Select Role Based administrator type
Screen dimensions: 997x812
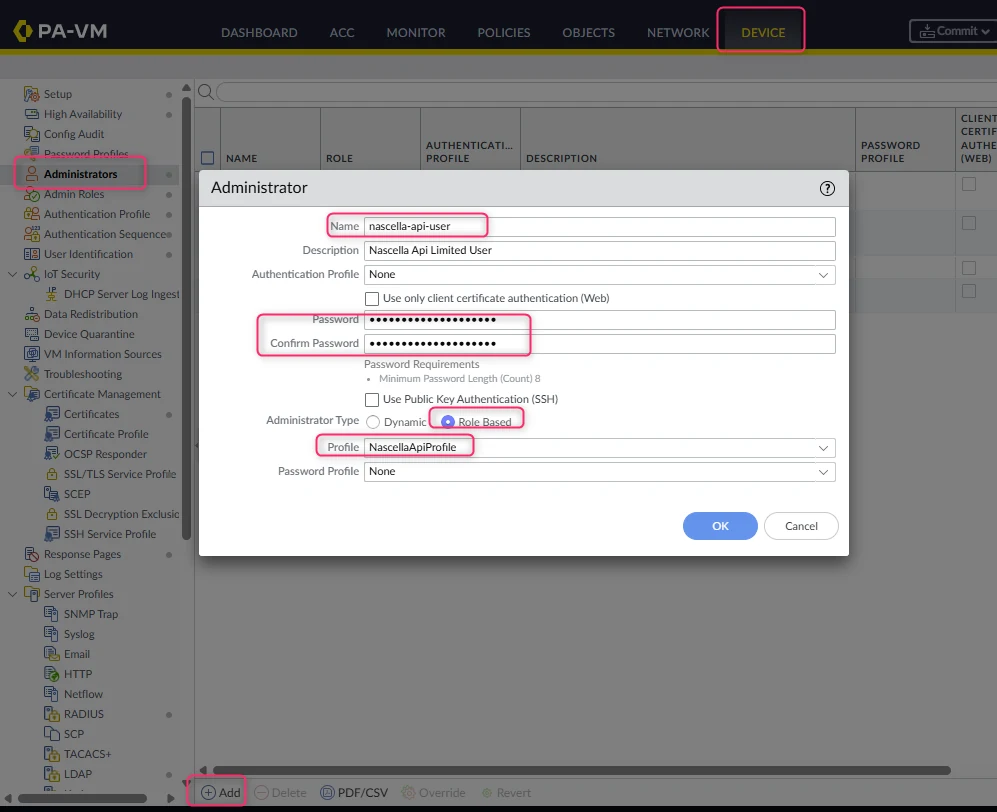448,422
